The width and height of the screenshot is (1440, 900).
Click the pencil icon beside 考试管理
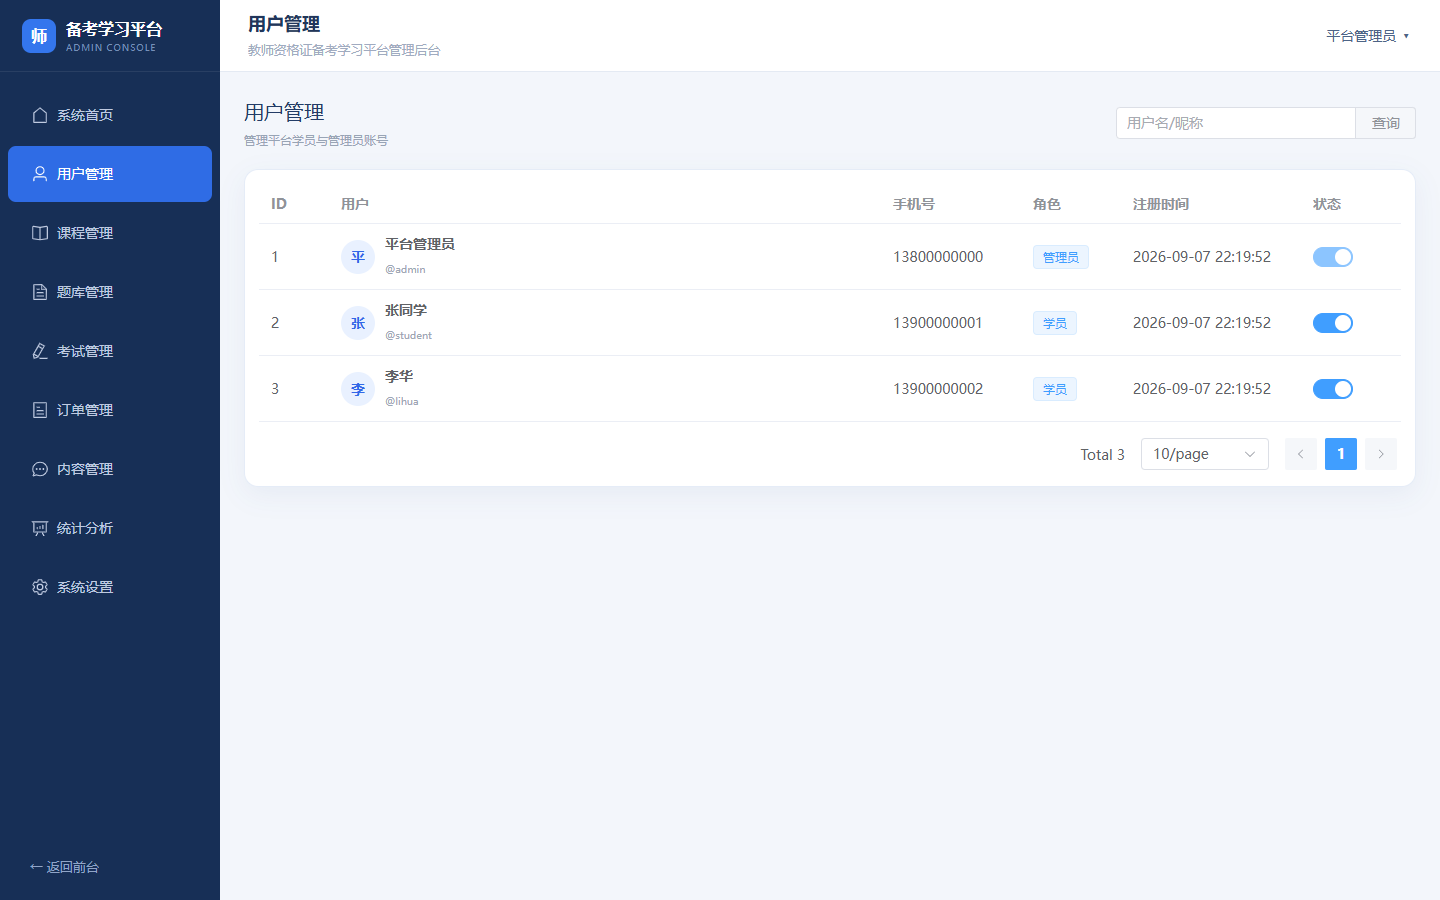click(40, 351)
